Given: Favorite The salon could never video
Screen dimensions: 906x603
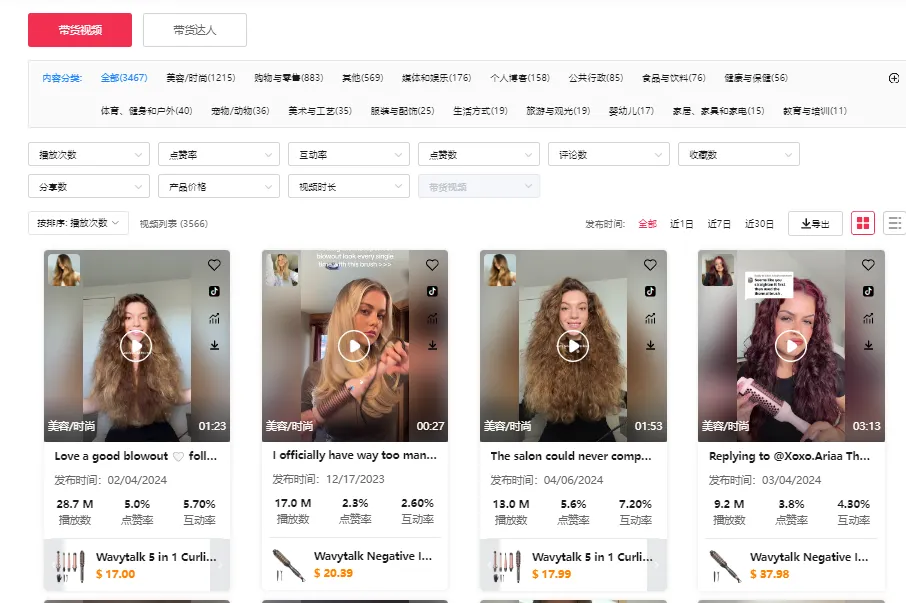Looking at the screenshot, I should pyautogui.click(x=650, y=265).
